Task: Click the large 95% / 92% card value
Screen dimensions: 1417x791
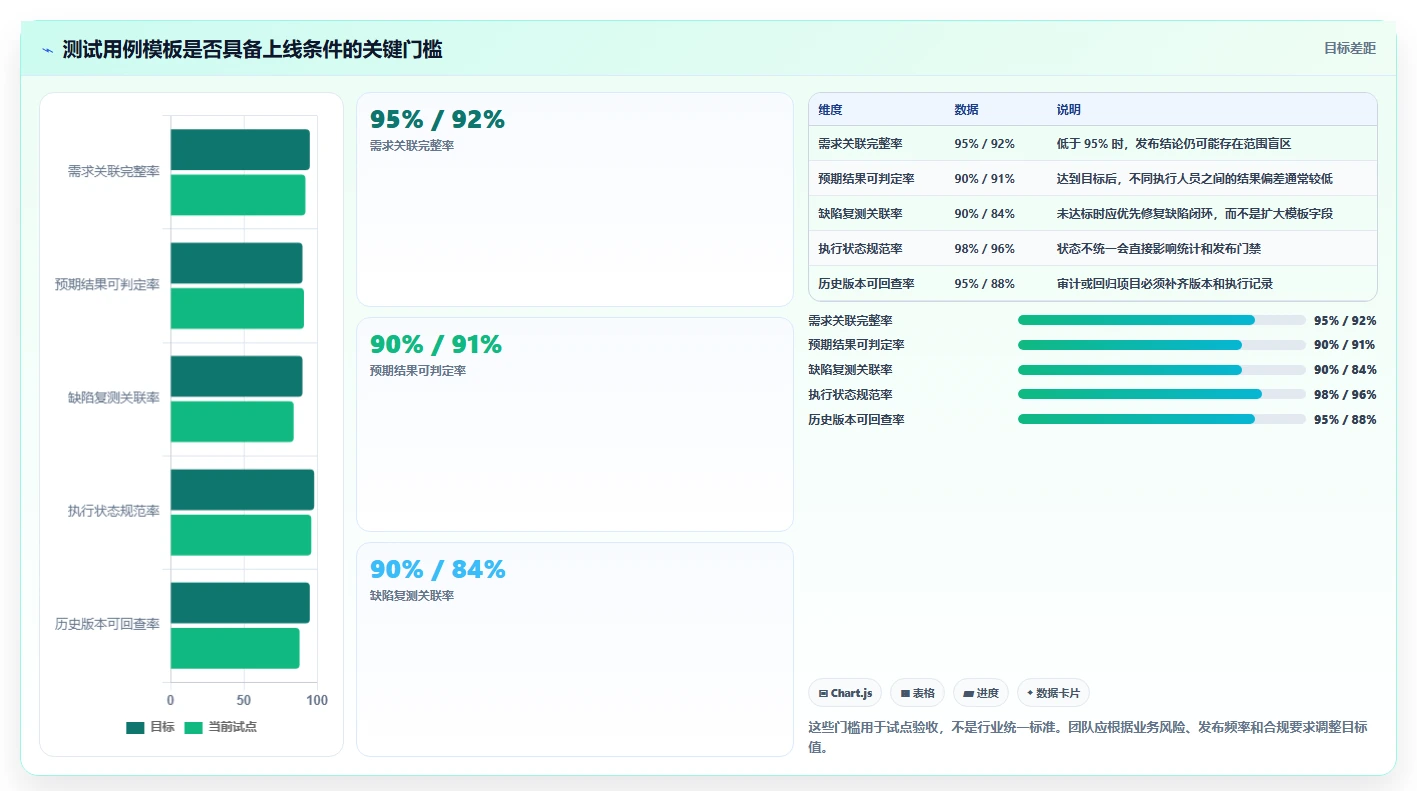Action: 437,120
